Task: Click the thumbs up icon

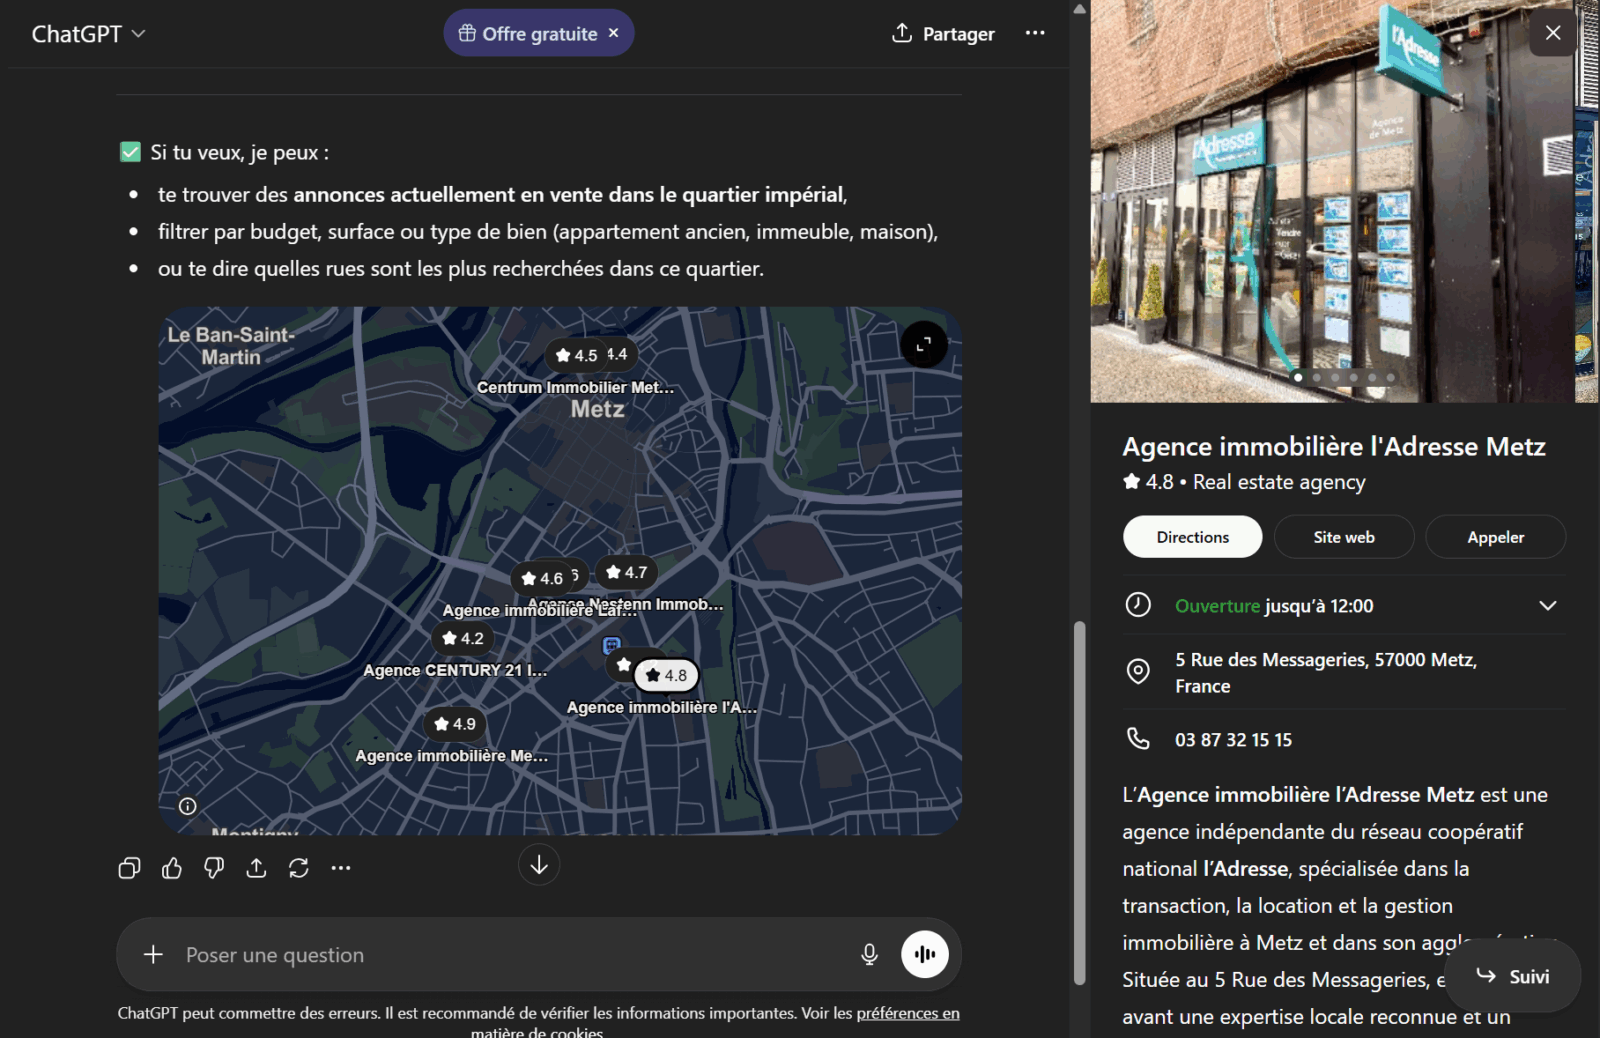Action: point(172,868)
